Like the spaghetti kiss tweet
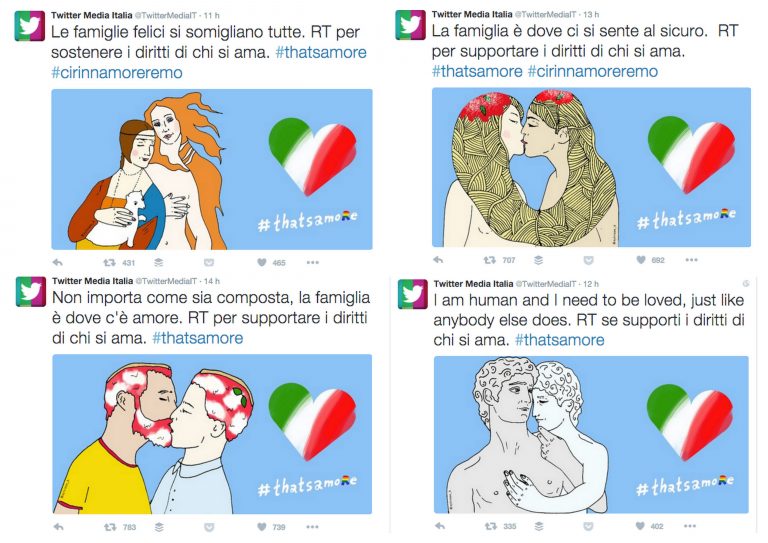The image size is (768, 543). (x=641, y=260)
